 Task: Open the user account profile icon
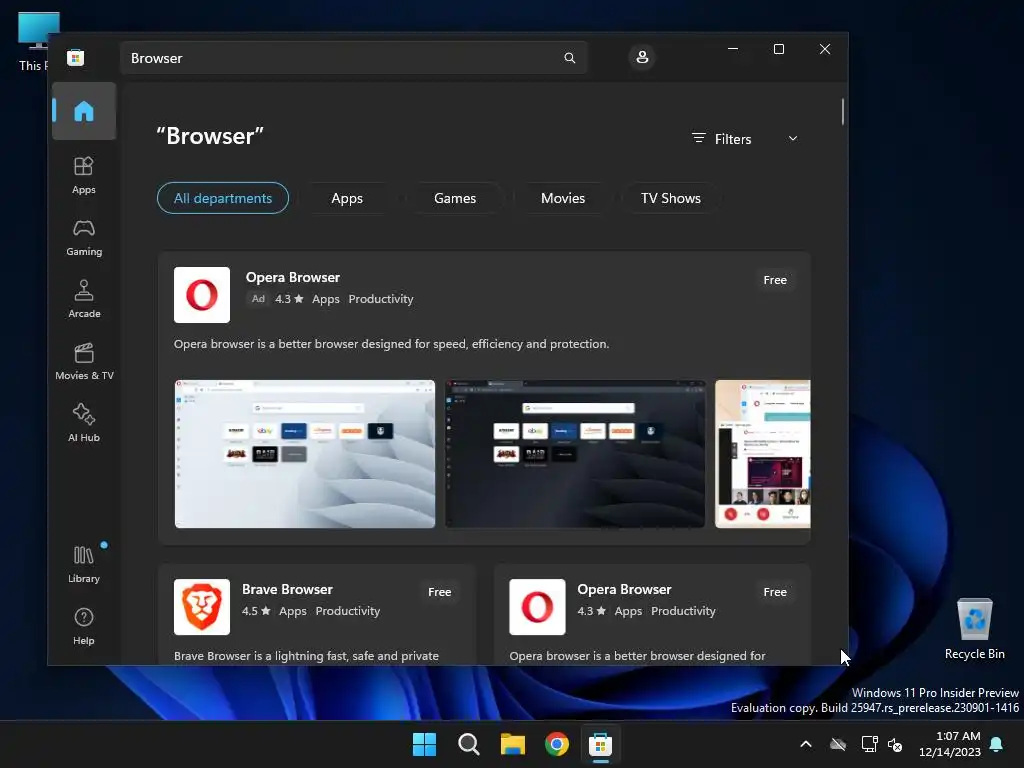642,57
